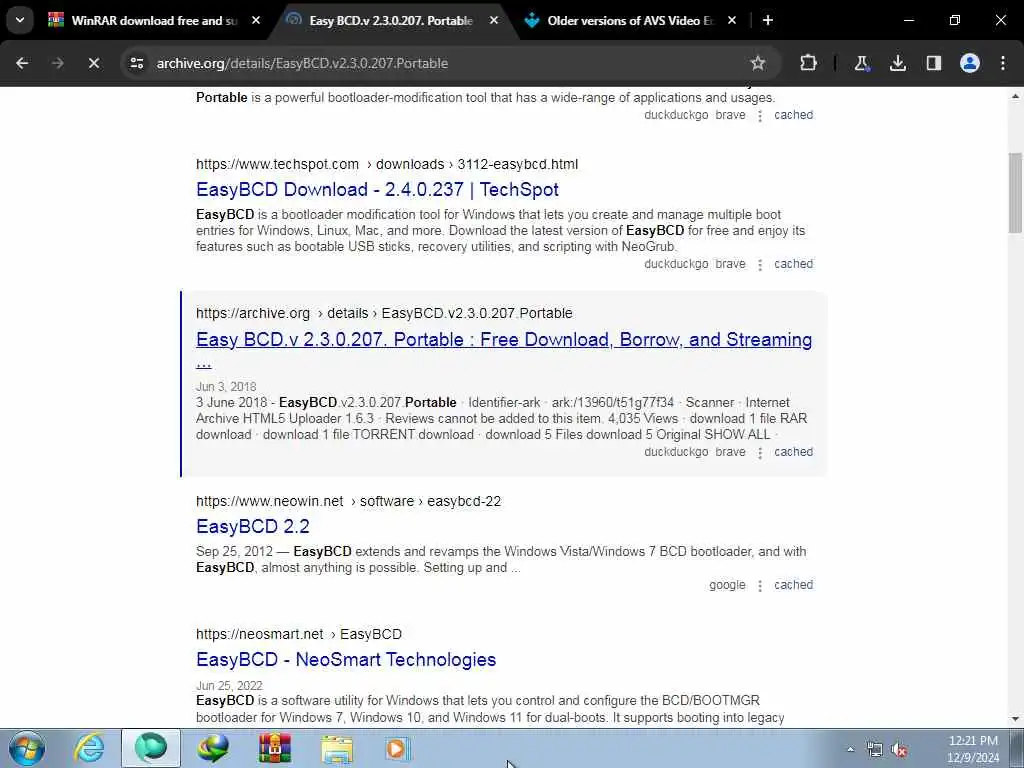Image resolution: width=1024 pixels, height=768 pixels.
Task: Switch to the Easy BCD.v 2.3.0.207 Portable tab
Action: (x=391, y=20)
